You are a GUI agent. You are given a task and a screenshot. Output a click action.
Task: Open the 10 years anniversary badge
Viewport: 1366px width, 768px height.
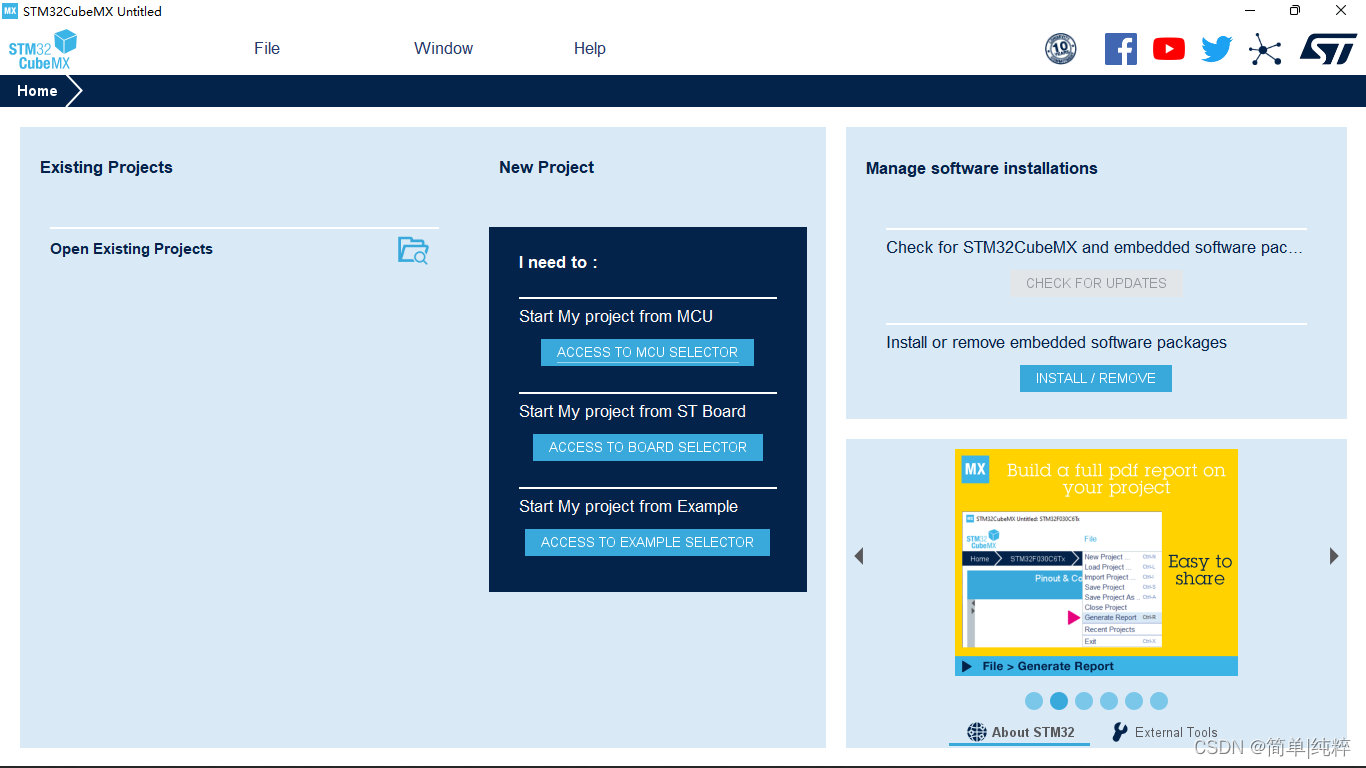point(1061,48)
